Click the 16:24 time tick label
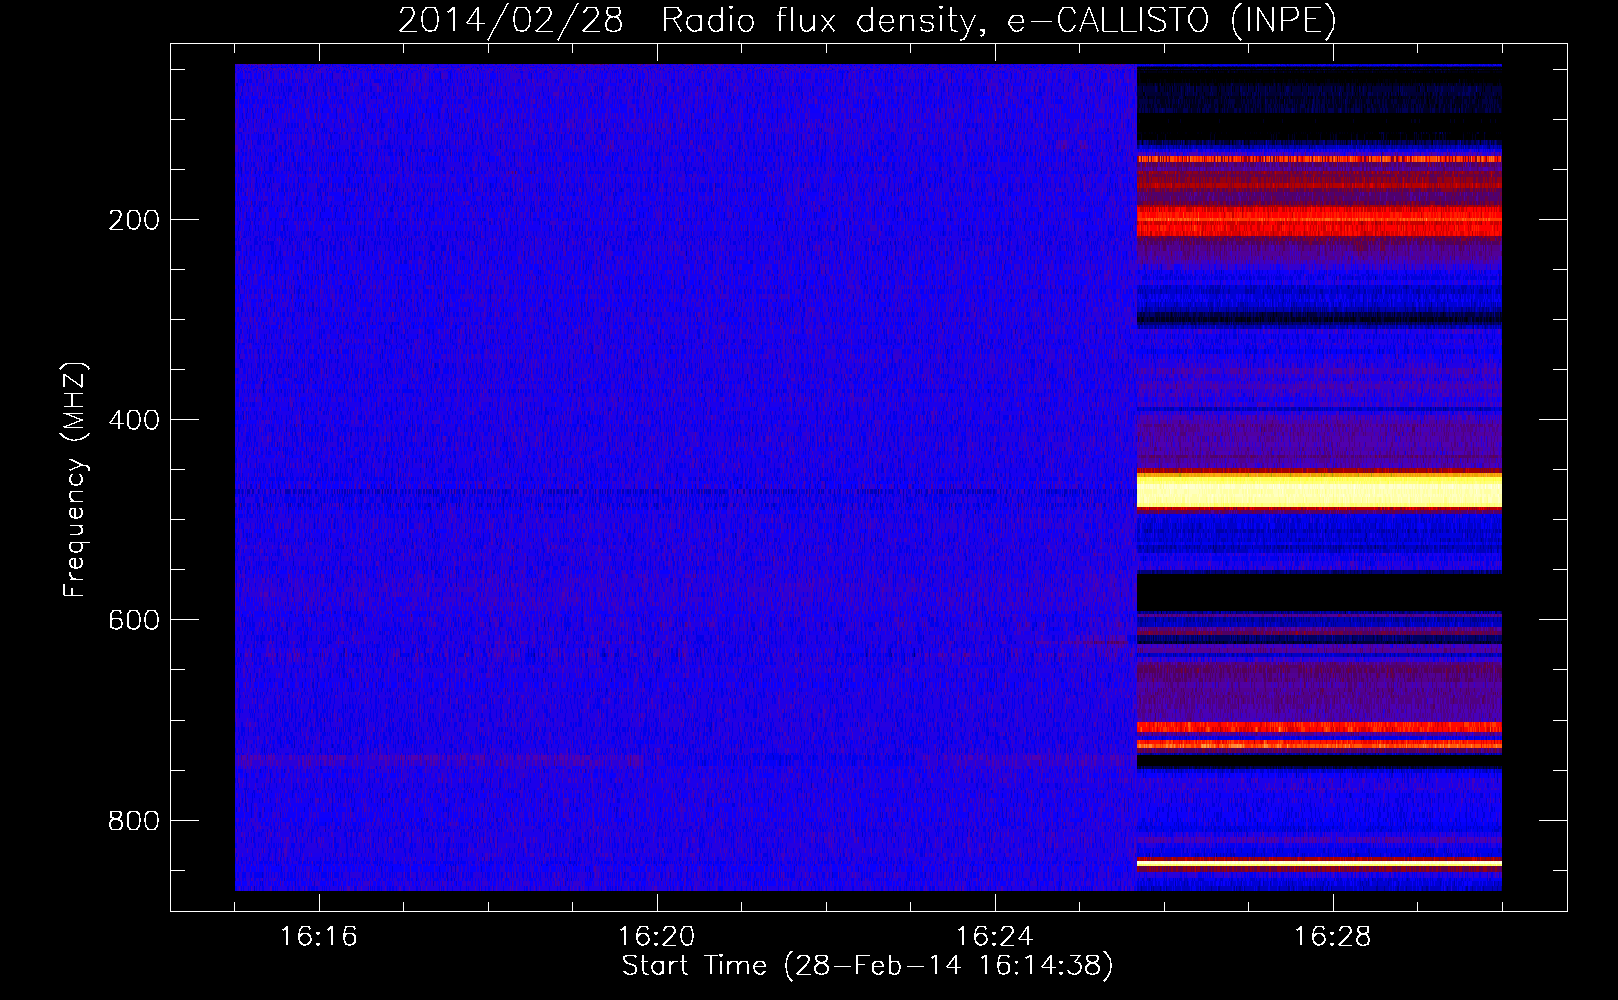1618x1000 pixels. pyautogui.click(x=995, y=937)
